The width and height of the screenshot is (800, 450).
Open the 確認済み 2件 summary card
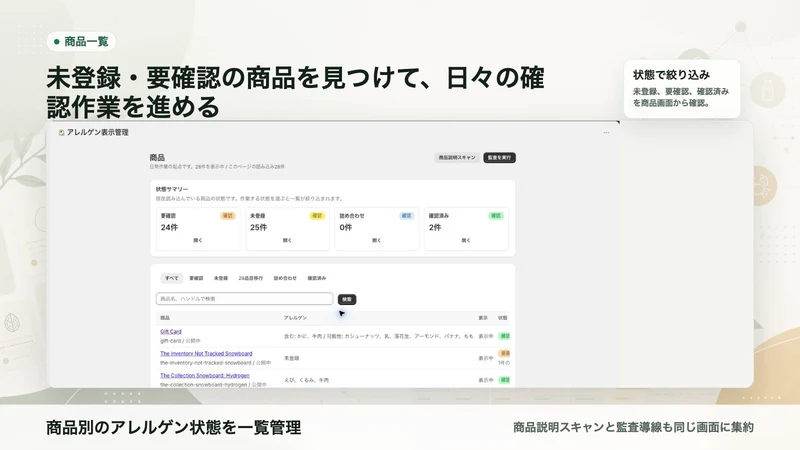point(466,229)
